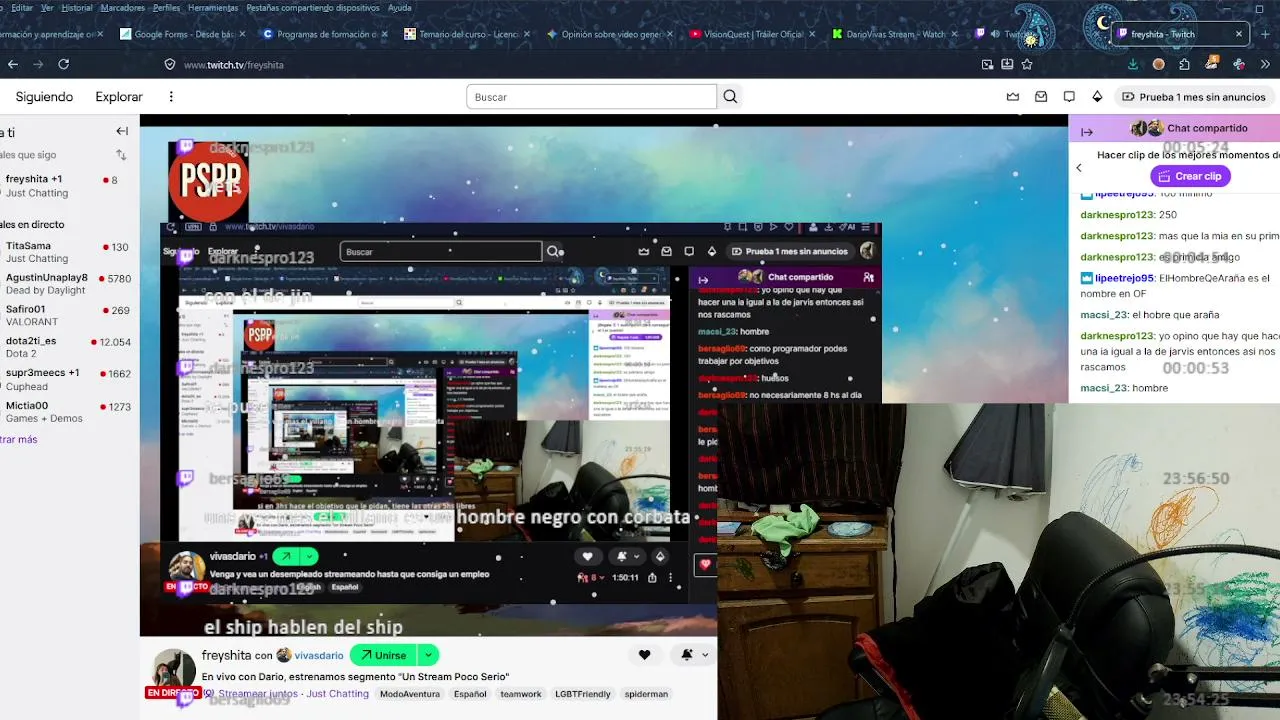This screenshot has width=1280, height=720.
Task: Click Just Chatting category link
Action: click(x=338, y=694)
